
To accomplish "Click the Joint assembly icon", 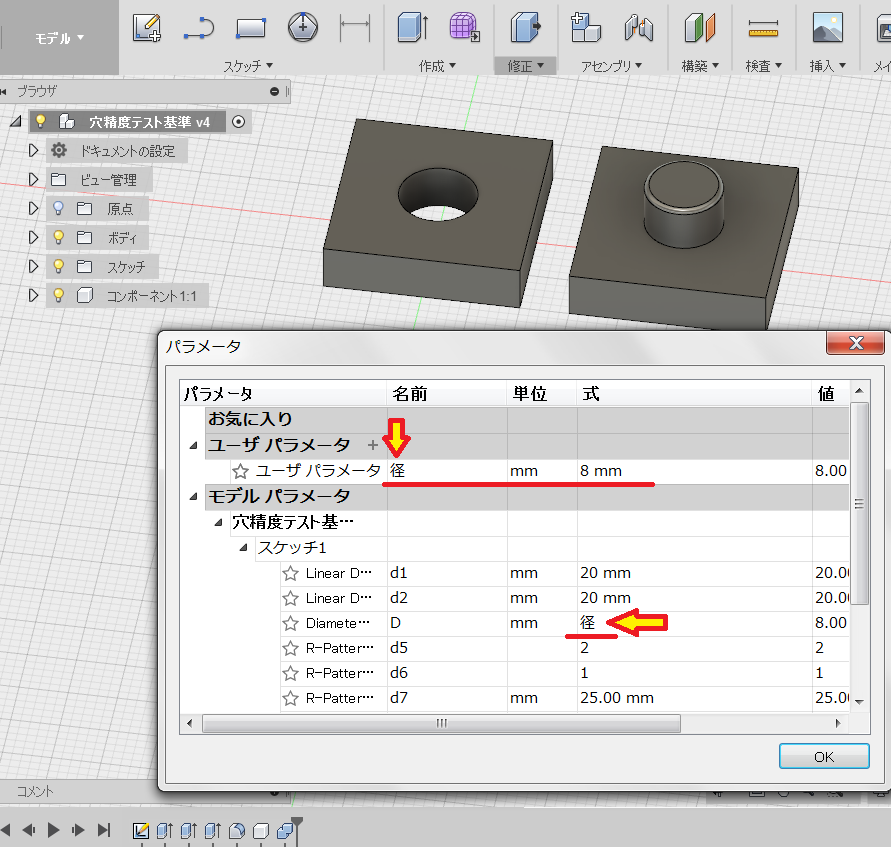I will coord(638,28).
